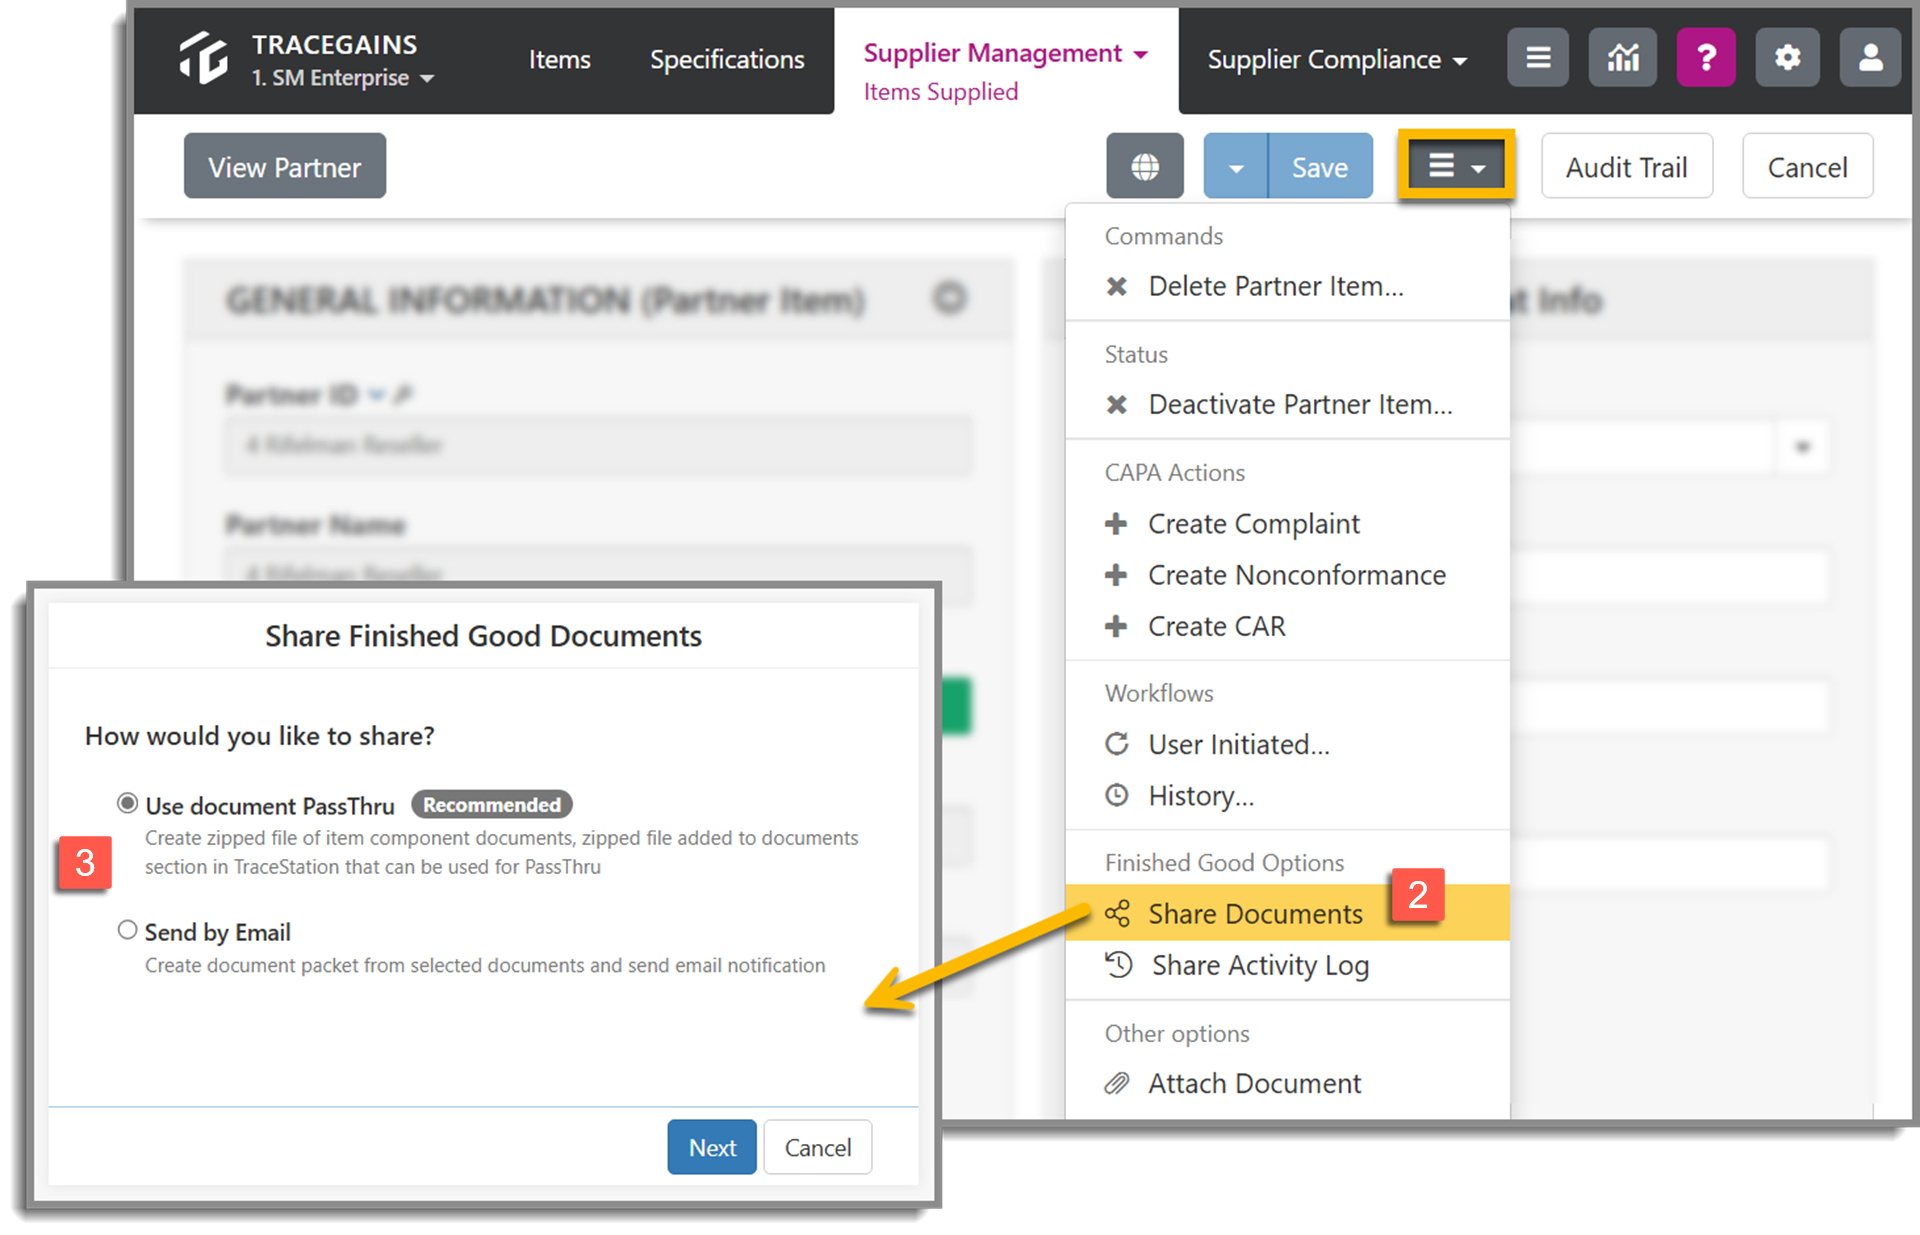The image size is (1920, 1235).
Task: Click the share icon beside Share Documents
Action: pyautogui.click(x=1117, y=913)
